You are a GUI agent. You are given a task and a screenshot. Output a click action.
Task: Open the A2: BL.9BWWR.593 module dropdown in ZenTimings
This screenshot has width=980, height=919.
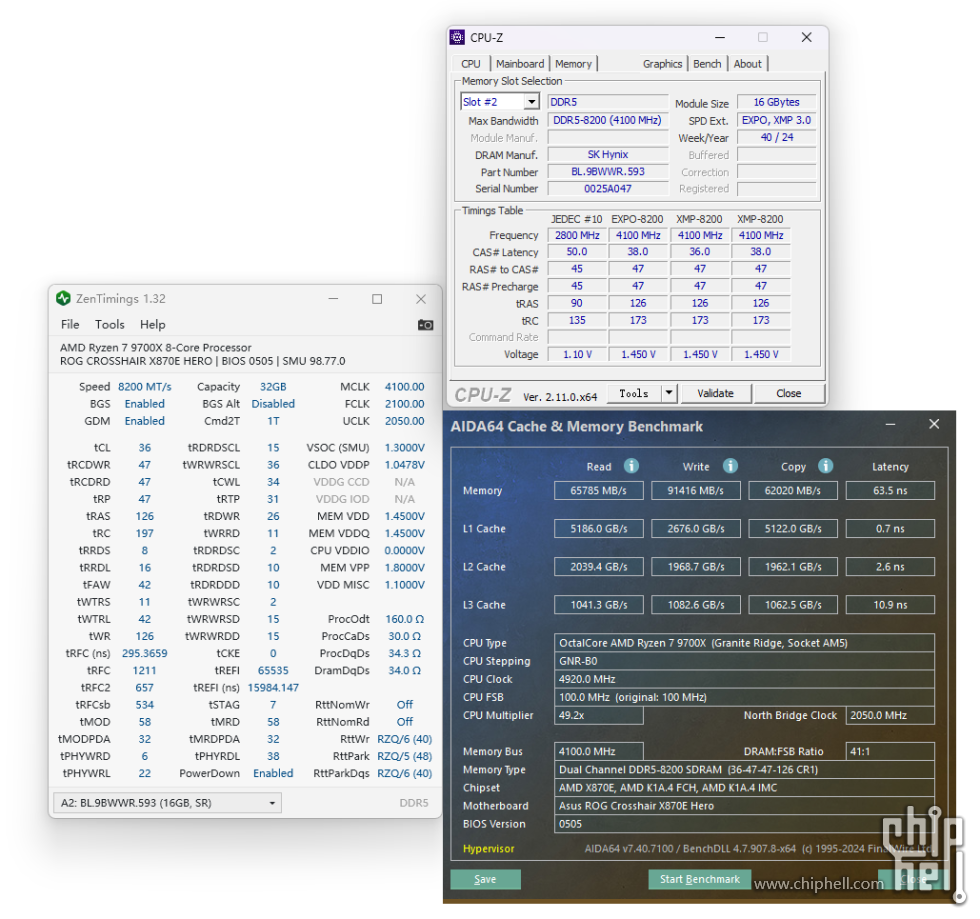pyautogui.click(x=168, y=803)
